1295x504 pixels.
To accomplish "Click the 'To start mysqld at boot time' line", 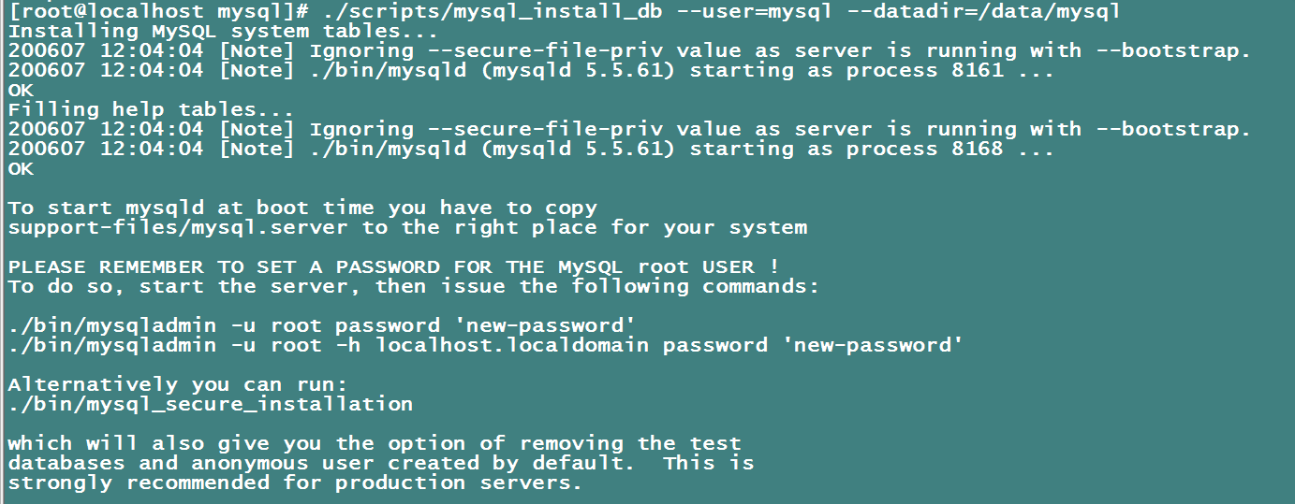I will click(302, 208).
